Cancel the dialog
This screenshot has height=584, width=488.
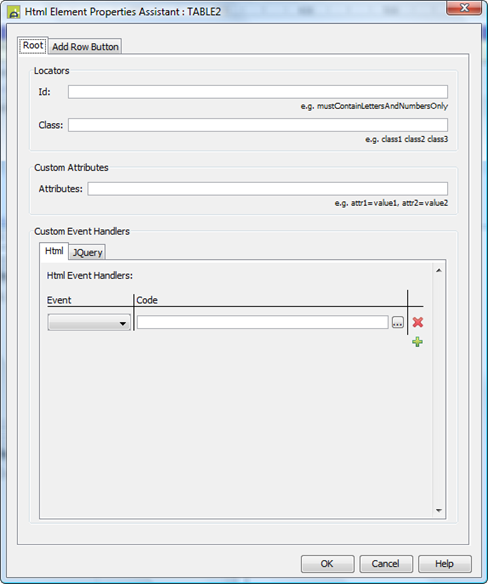click(x=386, y=564)
